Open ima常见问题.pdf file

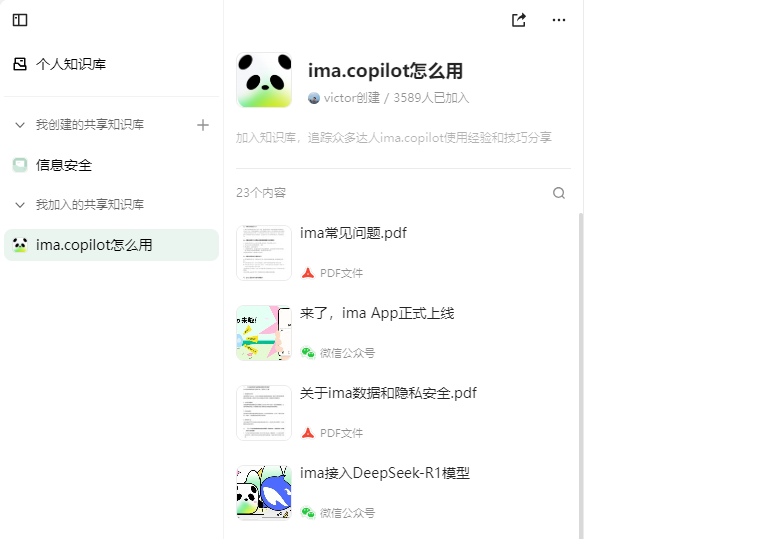tap(353, 234)
